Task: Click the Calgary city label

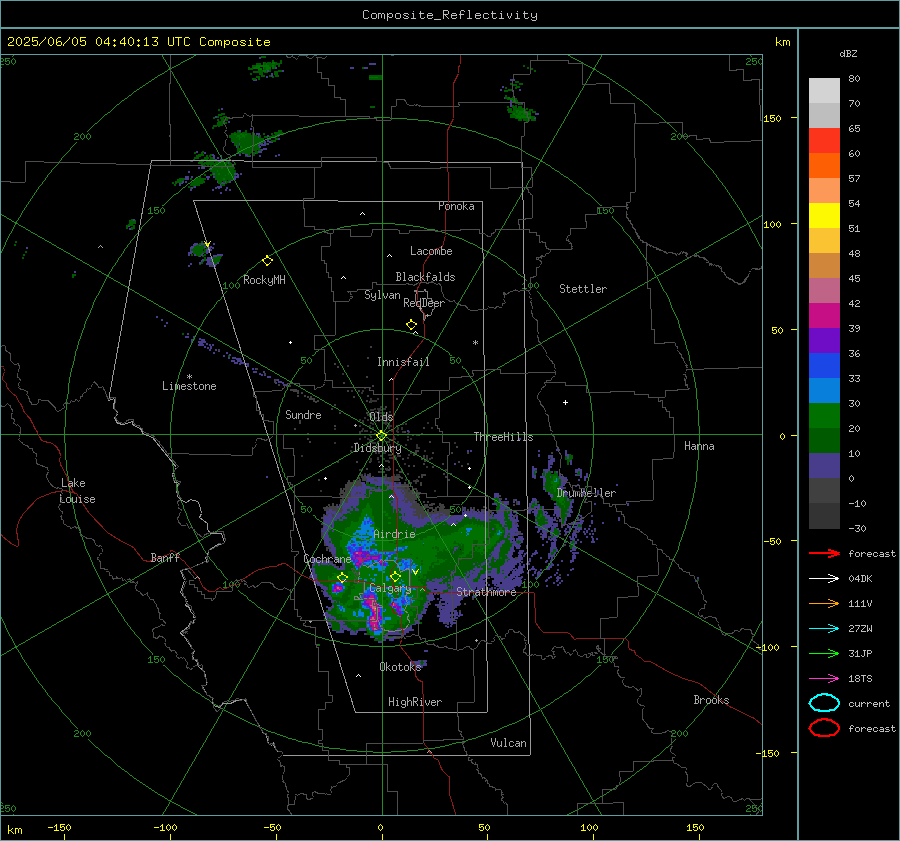Action: pyautogui.click(x=390, y=588)
